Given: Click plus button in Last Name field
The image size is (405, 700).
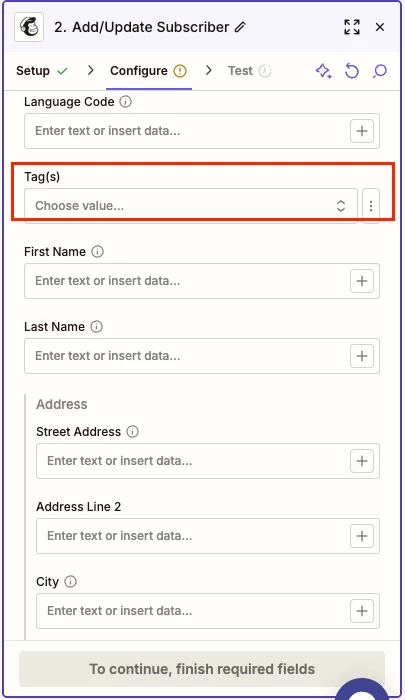Looking at the screenshot, I should pos(362,356).
